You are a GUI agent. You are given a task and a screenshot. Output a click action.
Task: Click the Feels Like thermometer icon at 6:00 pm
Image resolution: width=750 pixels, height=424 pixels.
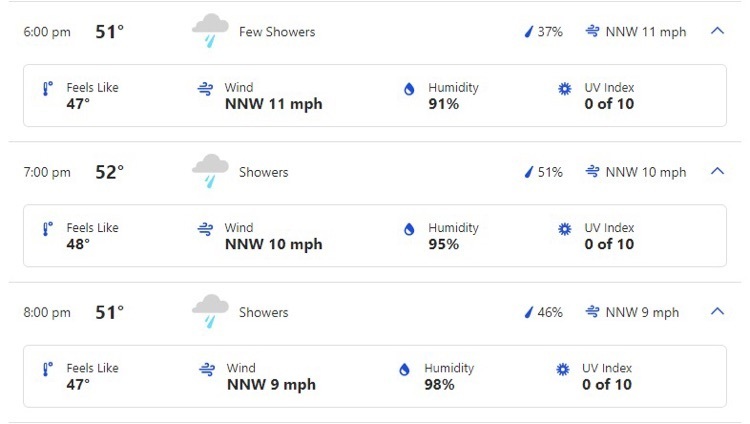[x=47, y=89]
